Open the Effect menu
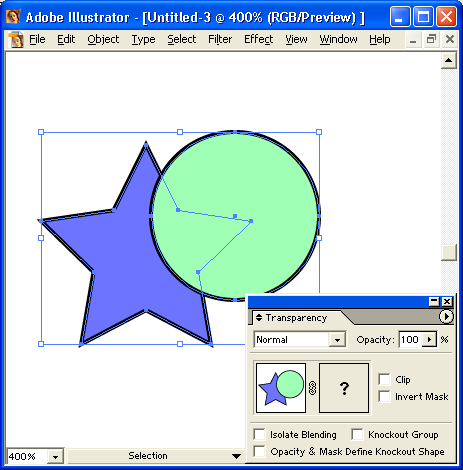This screenshot has width=463, height=470. (x=259, y=39)
